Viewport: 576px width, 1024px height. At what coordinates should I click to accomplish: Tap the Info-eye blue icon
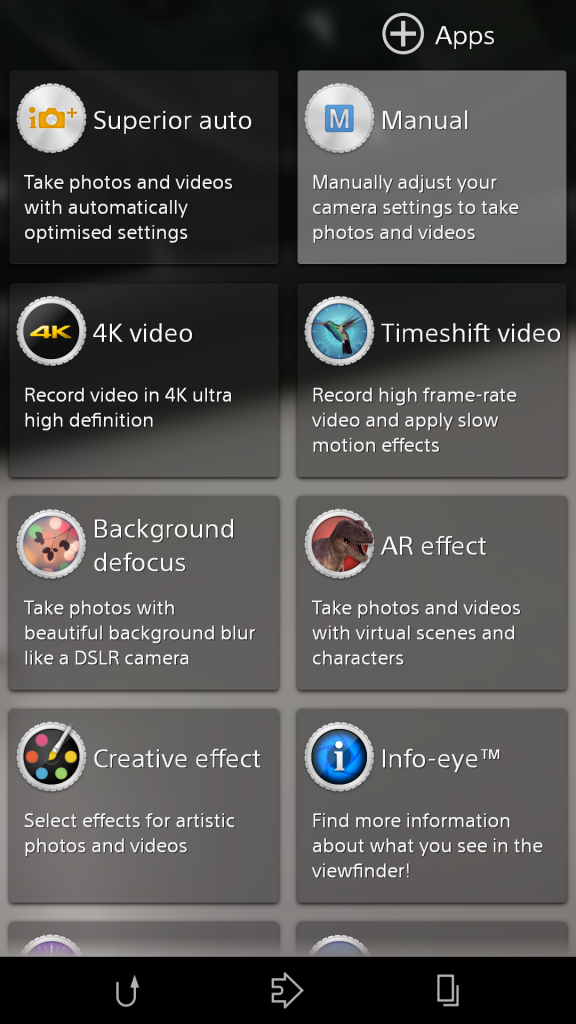point(339,757)
